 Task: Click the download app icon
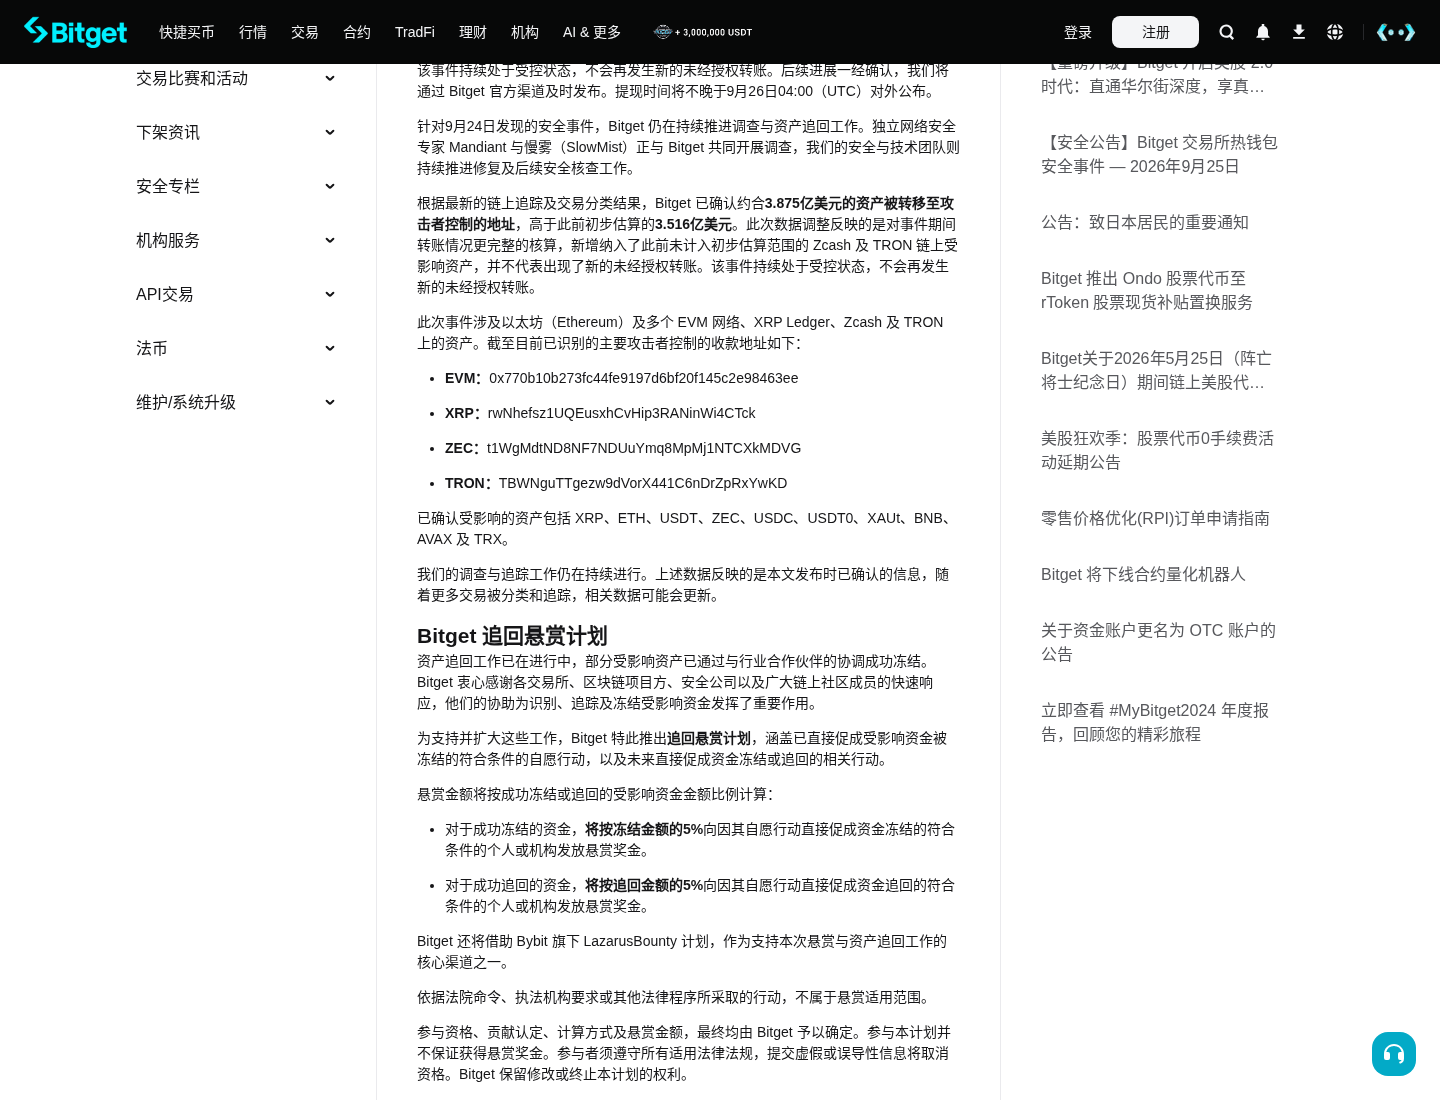(1299, 32)
